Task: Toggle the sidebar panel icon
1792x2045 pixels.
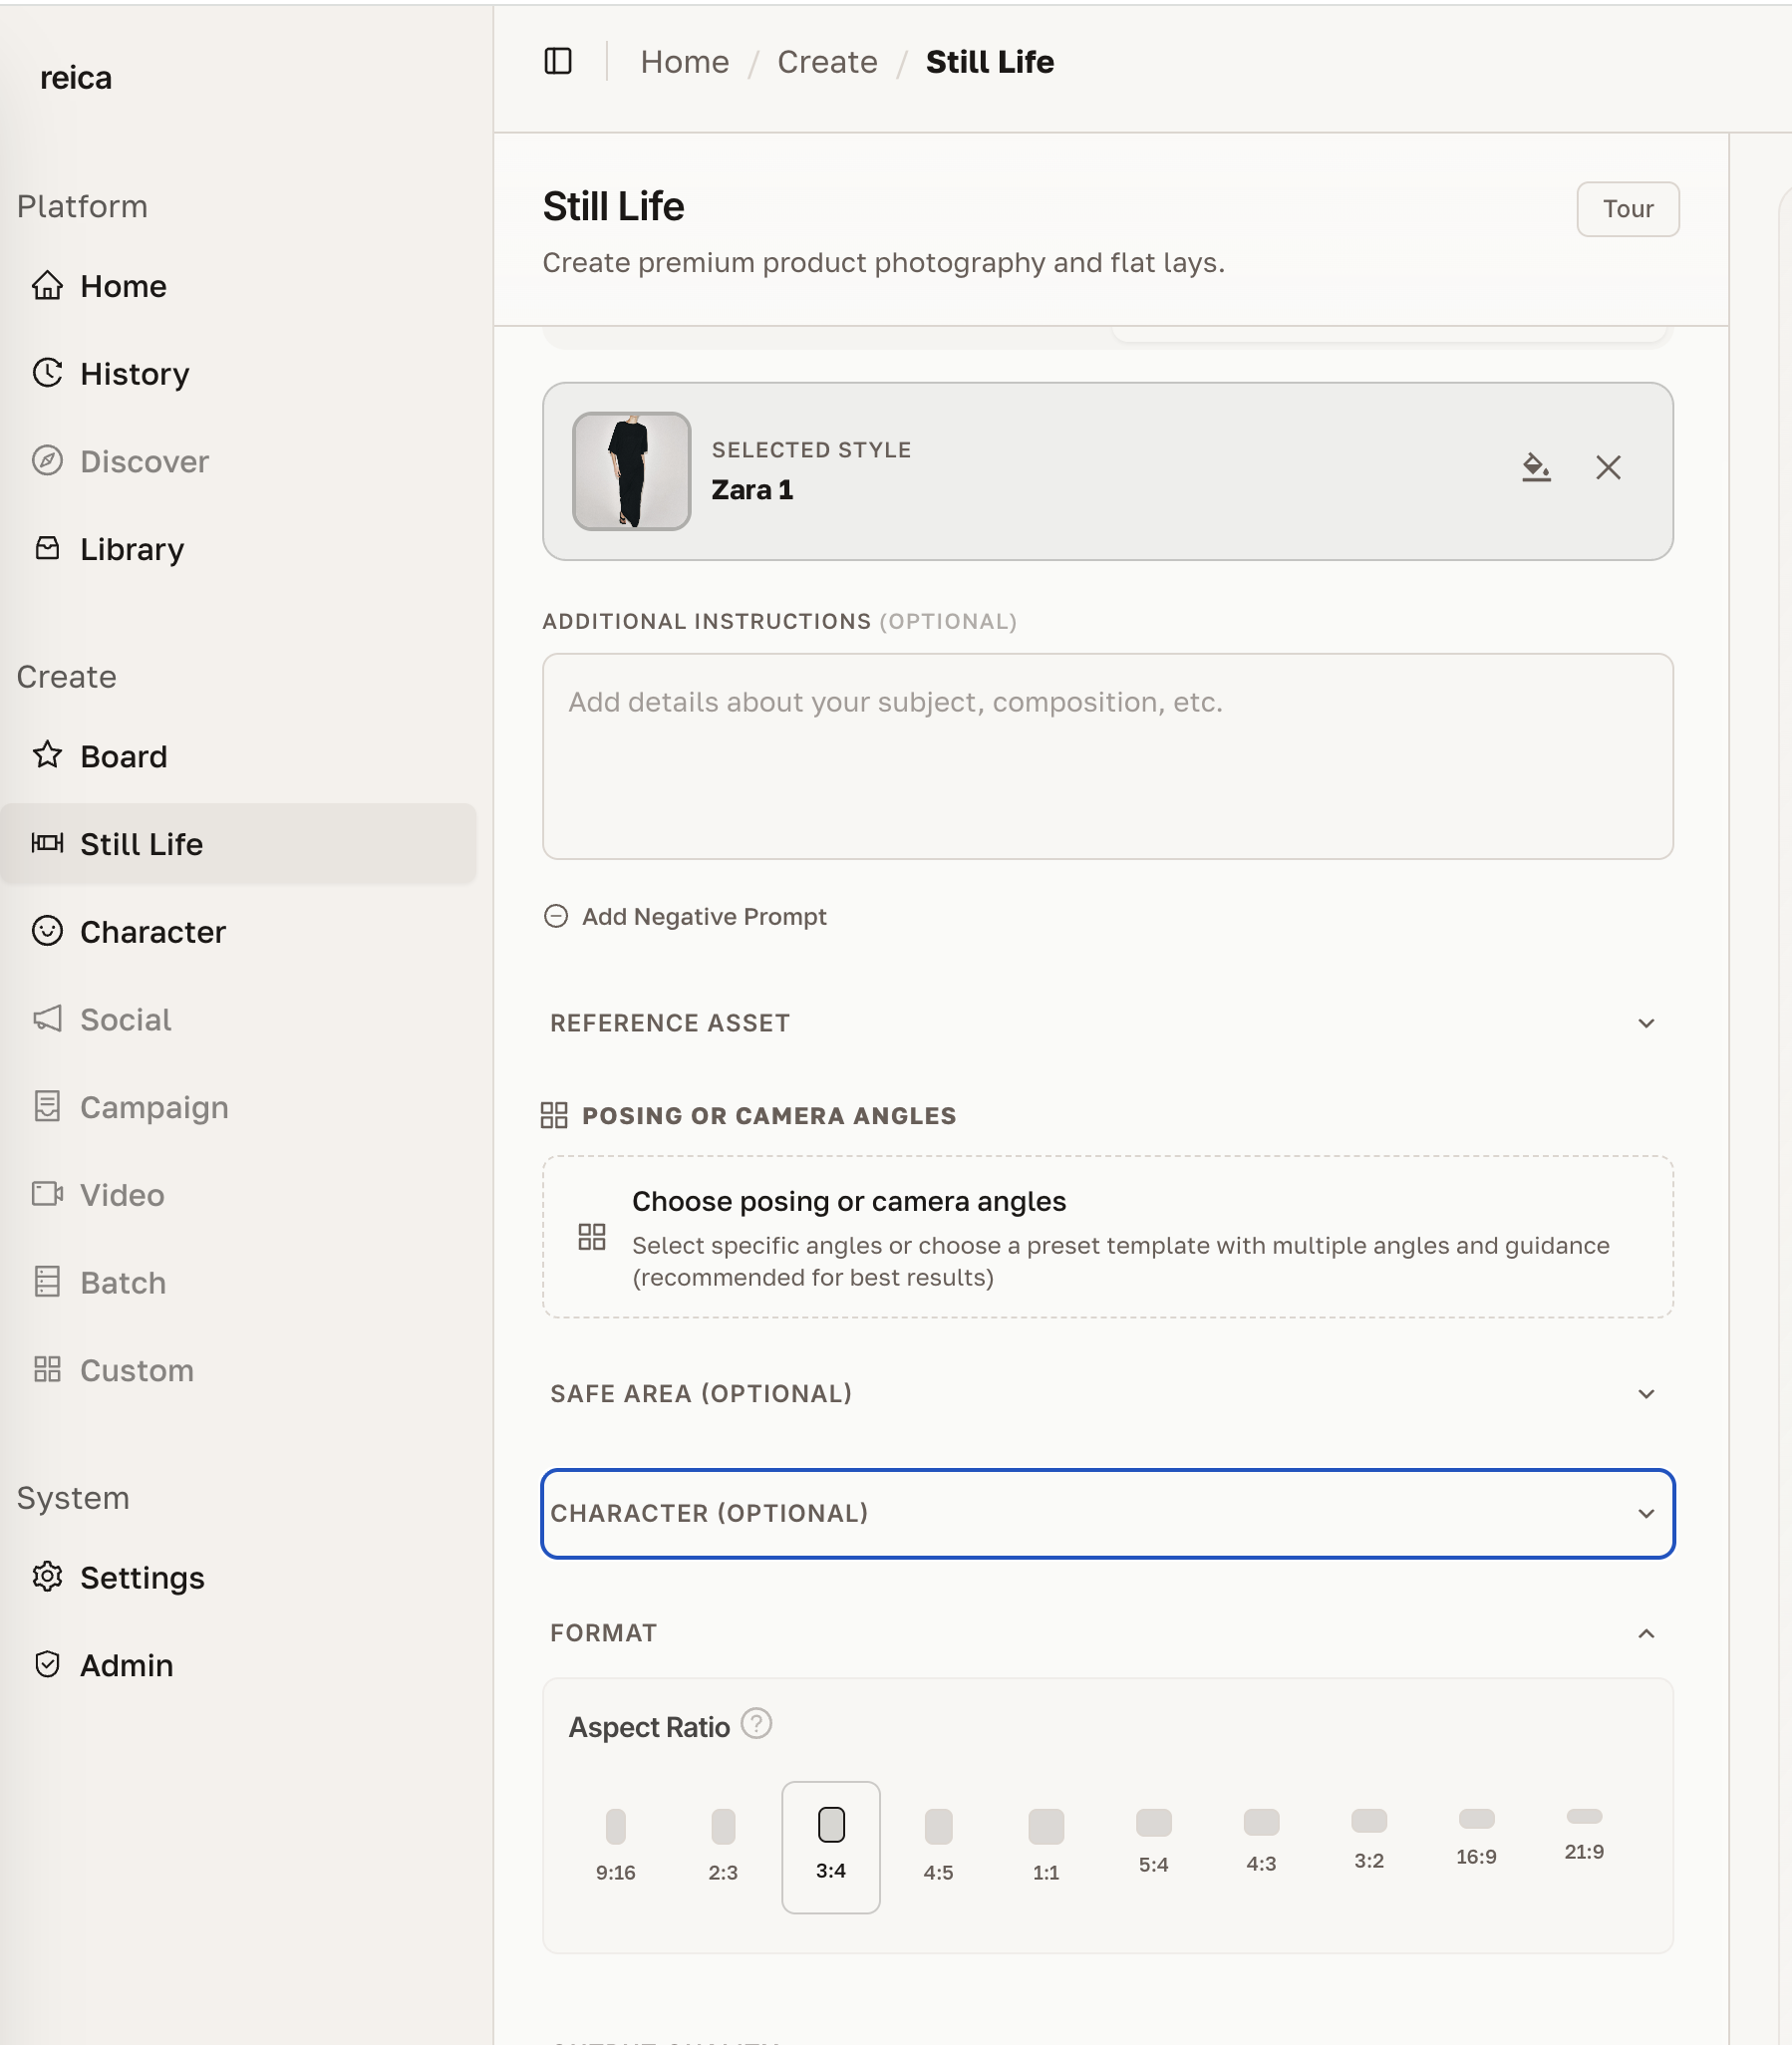Action: [558, 62]
